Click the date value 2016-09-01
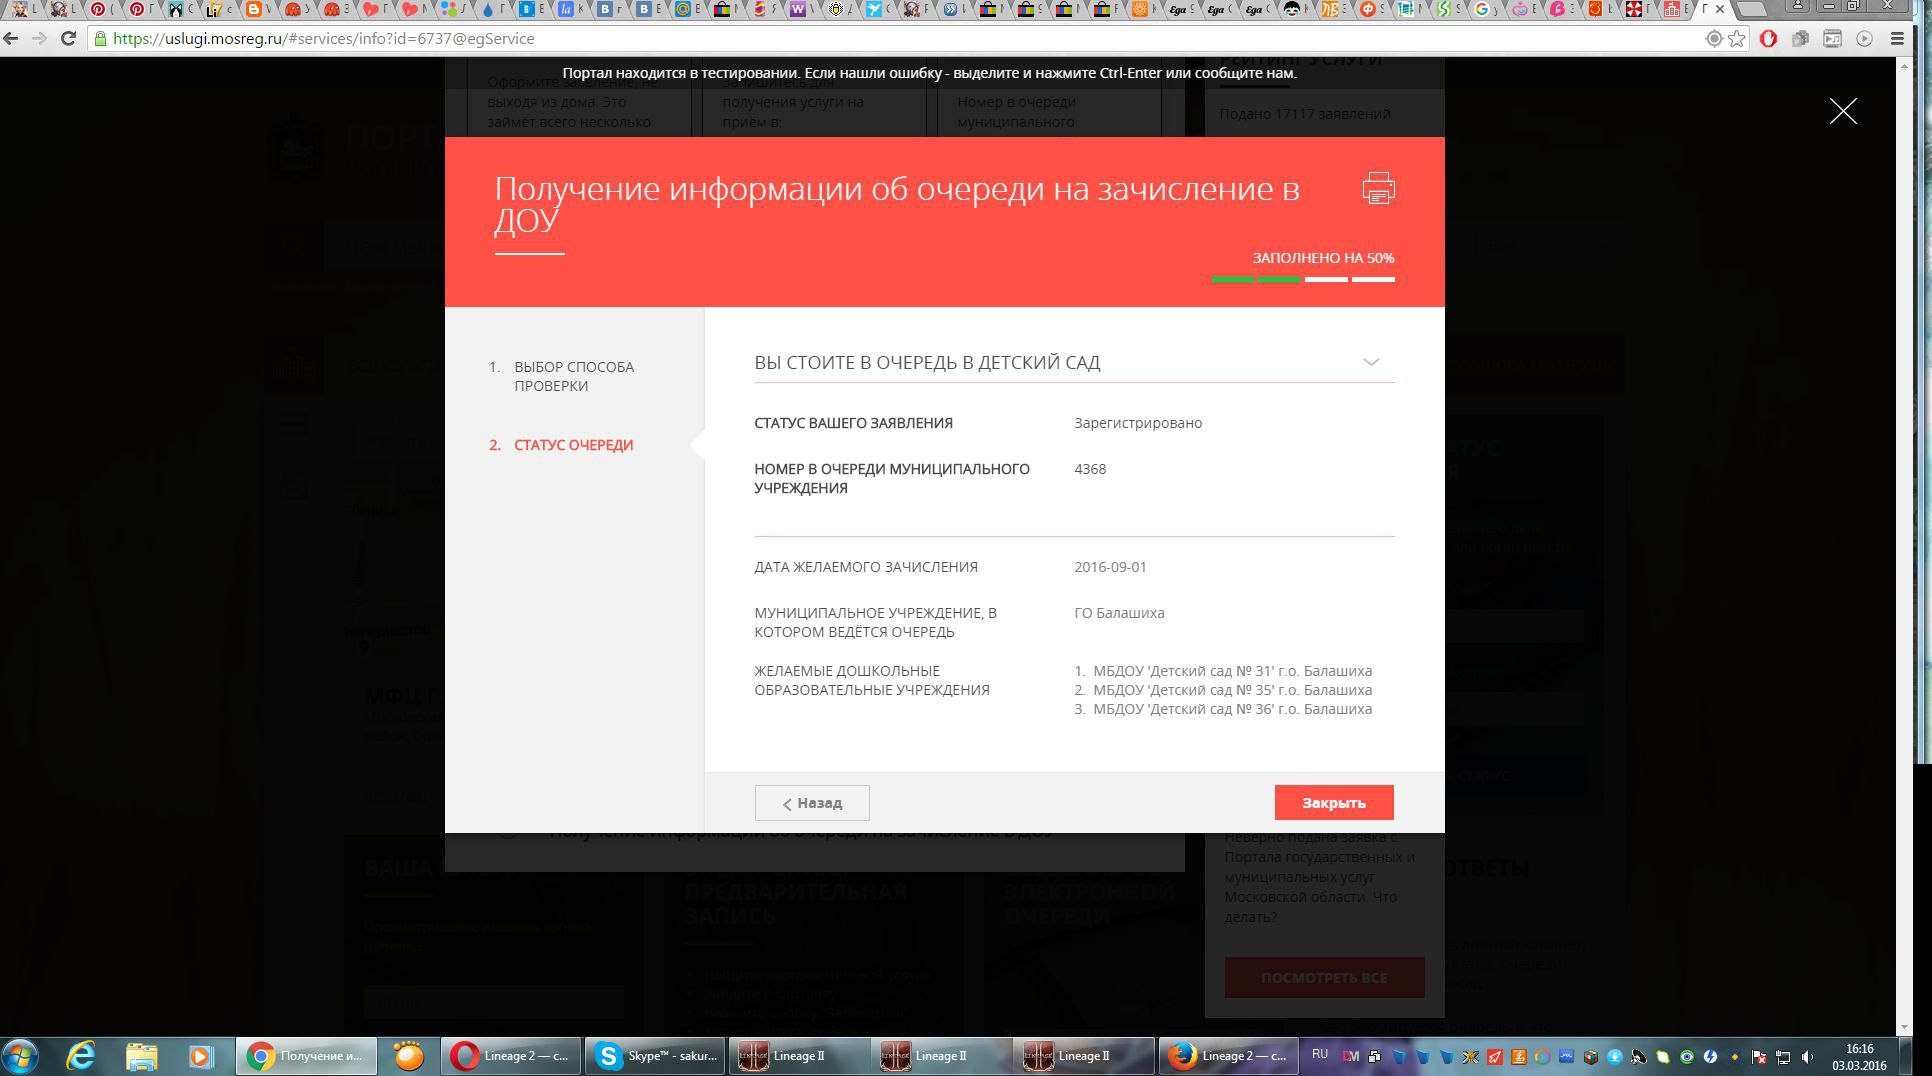 [x=1110, y=567]
